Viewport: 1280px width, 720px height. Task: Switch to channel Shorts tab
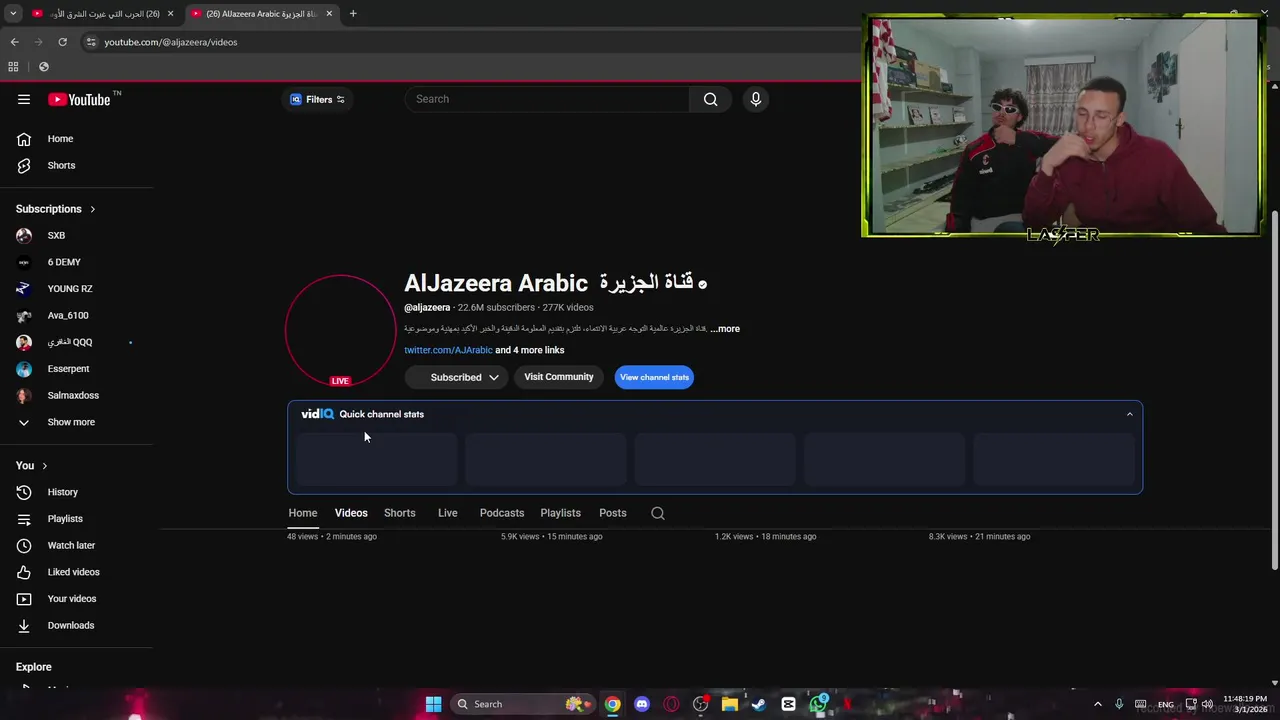tap(400, 513)
